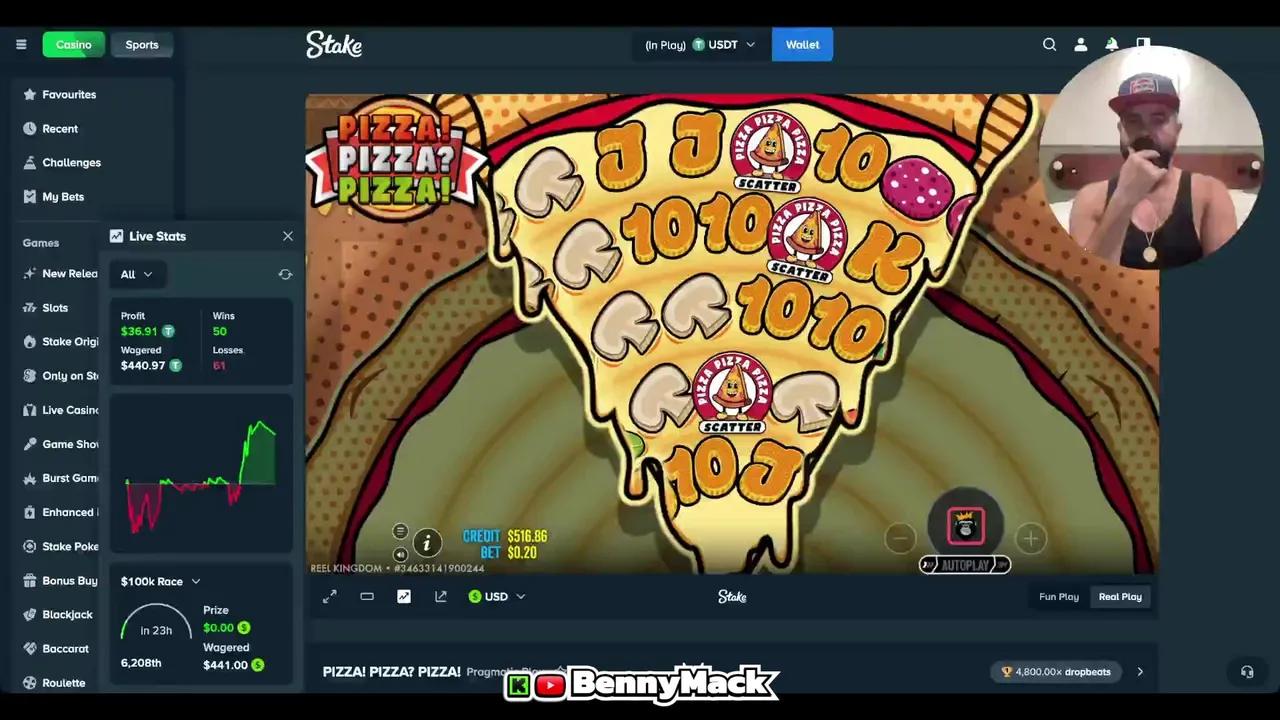
Task: Open the USD currency dropdown
Action: (x=497, y=596)
